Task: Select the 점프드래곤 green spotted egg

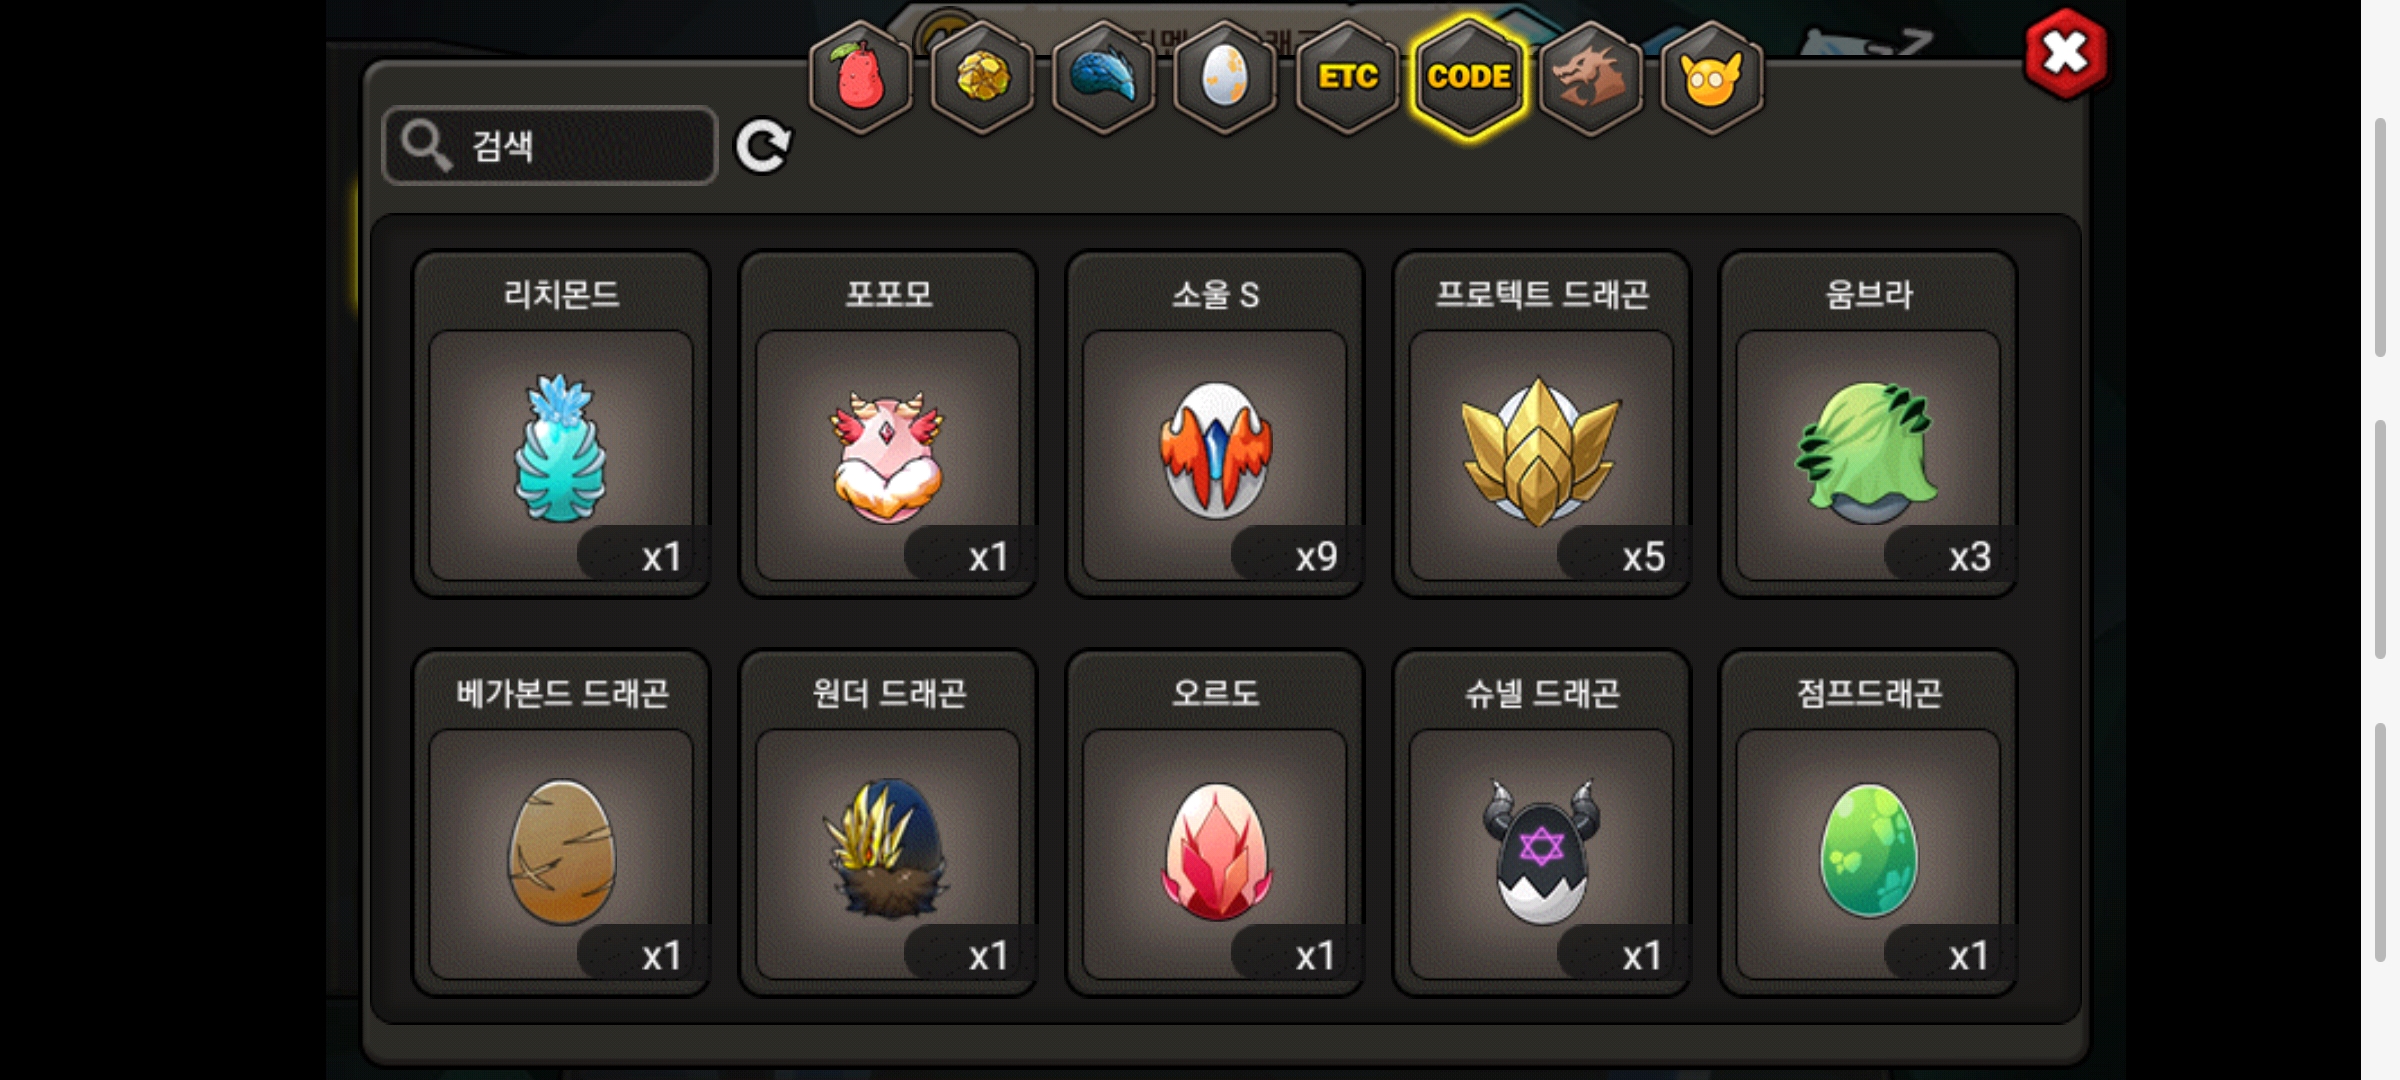Action: click(x=1868, y=823)
